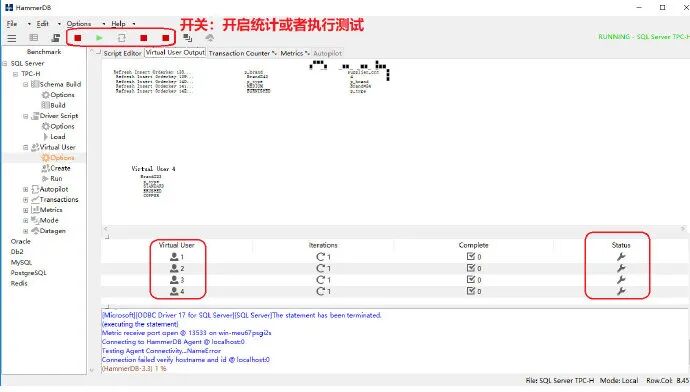Screen dimensions: 690x392
Task: Switch to the Virtual User Output tab
Action: pos(175,52)
